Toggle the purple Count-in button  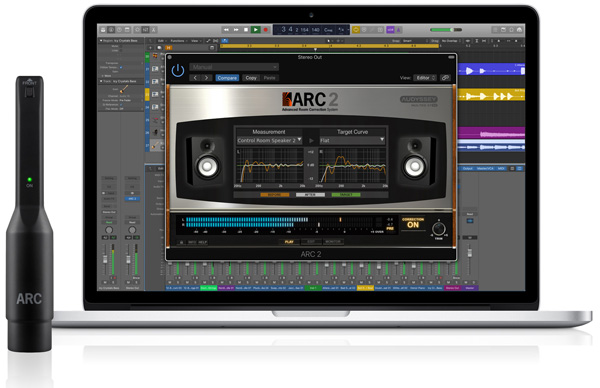[390, 30]
